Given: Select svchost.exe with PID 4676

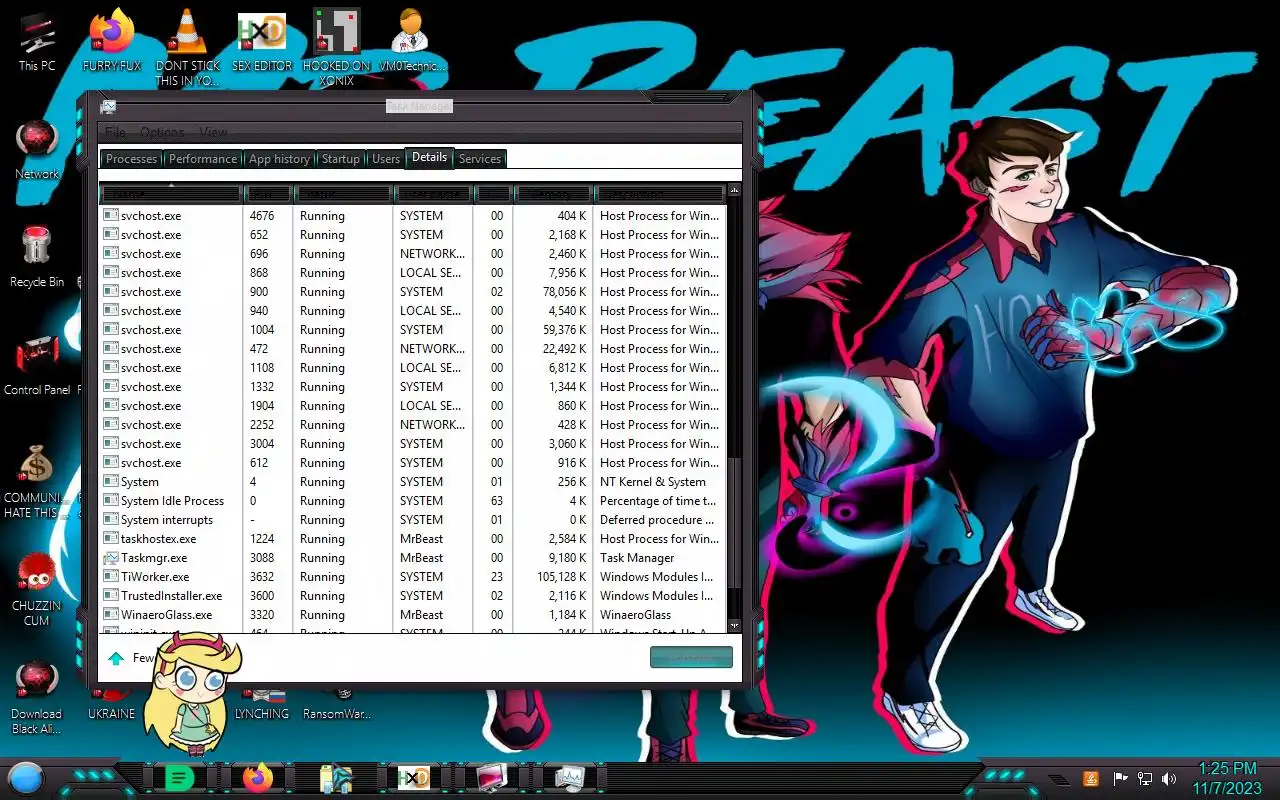Looking at the screenshot, I should (x=411, y=216).
